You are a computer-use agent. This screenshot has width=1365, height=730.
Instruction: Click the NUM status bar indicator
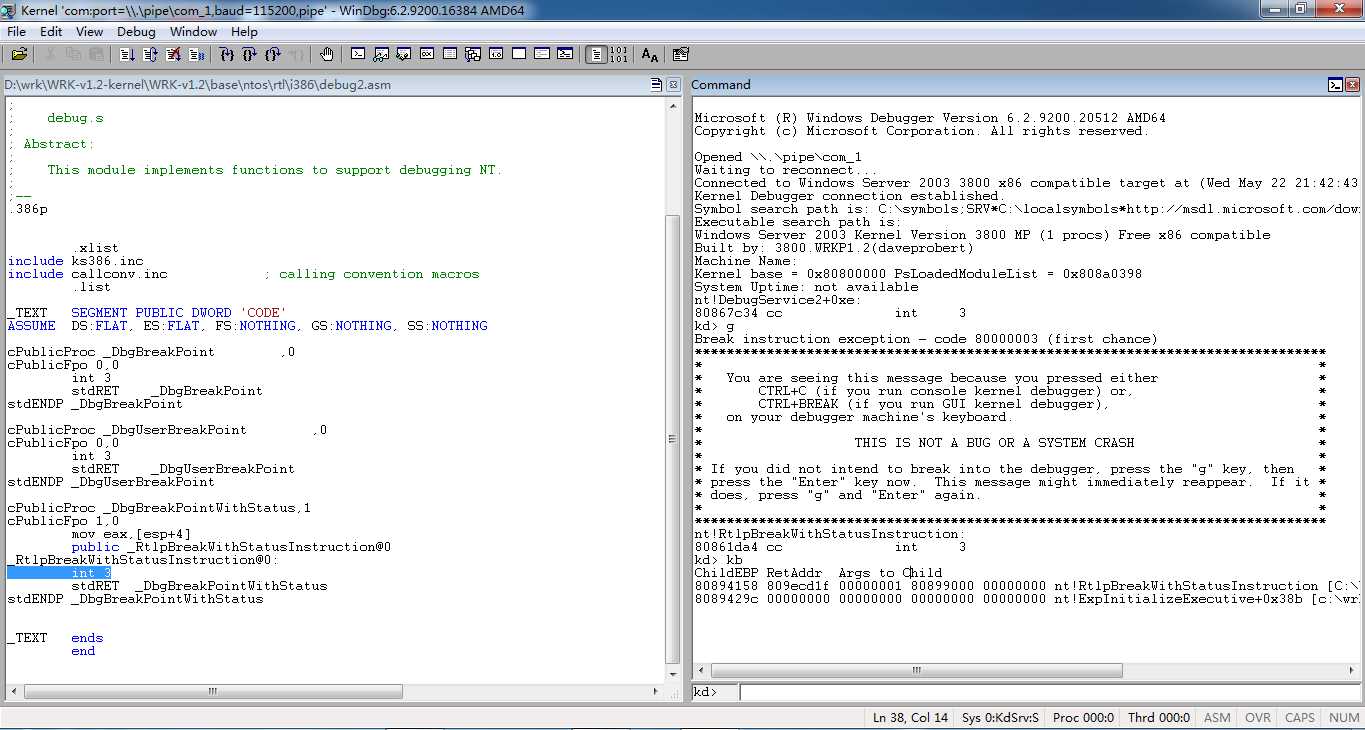tap(1344, 718)
